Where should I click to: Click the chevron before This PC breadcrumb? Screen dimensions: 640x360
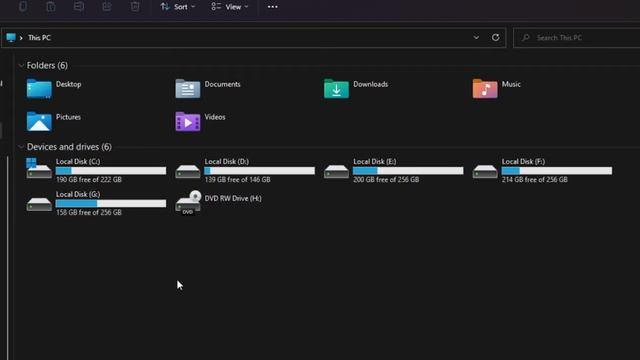point(21,38)
